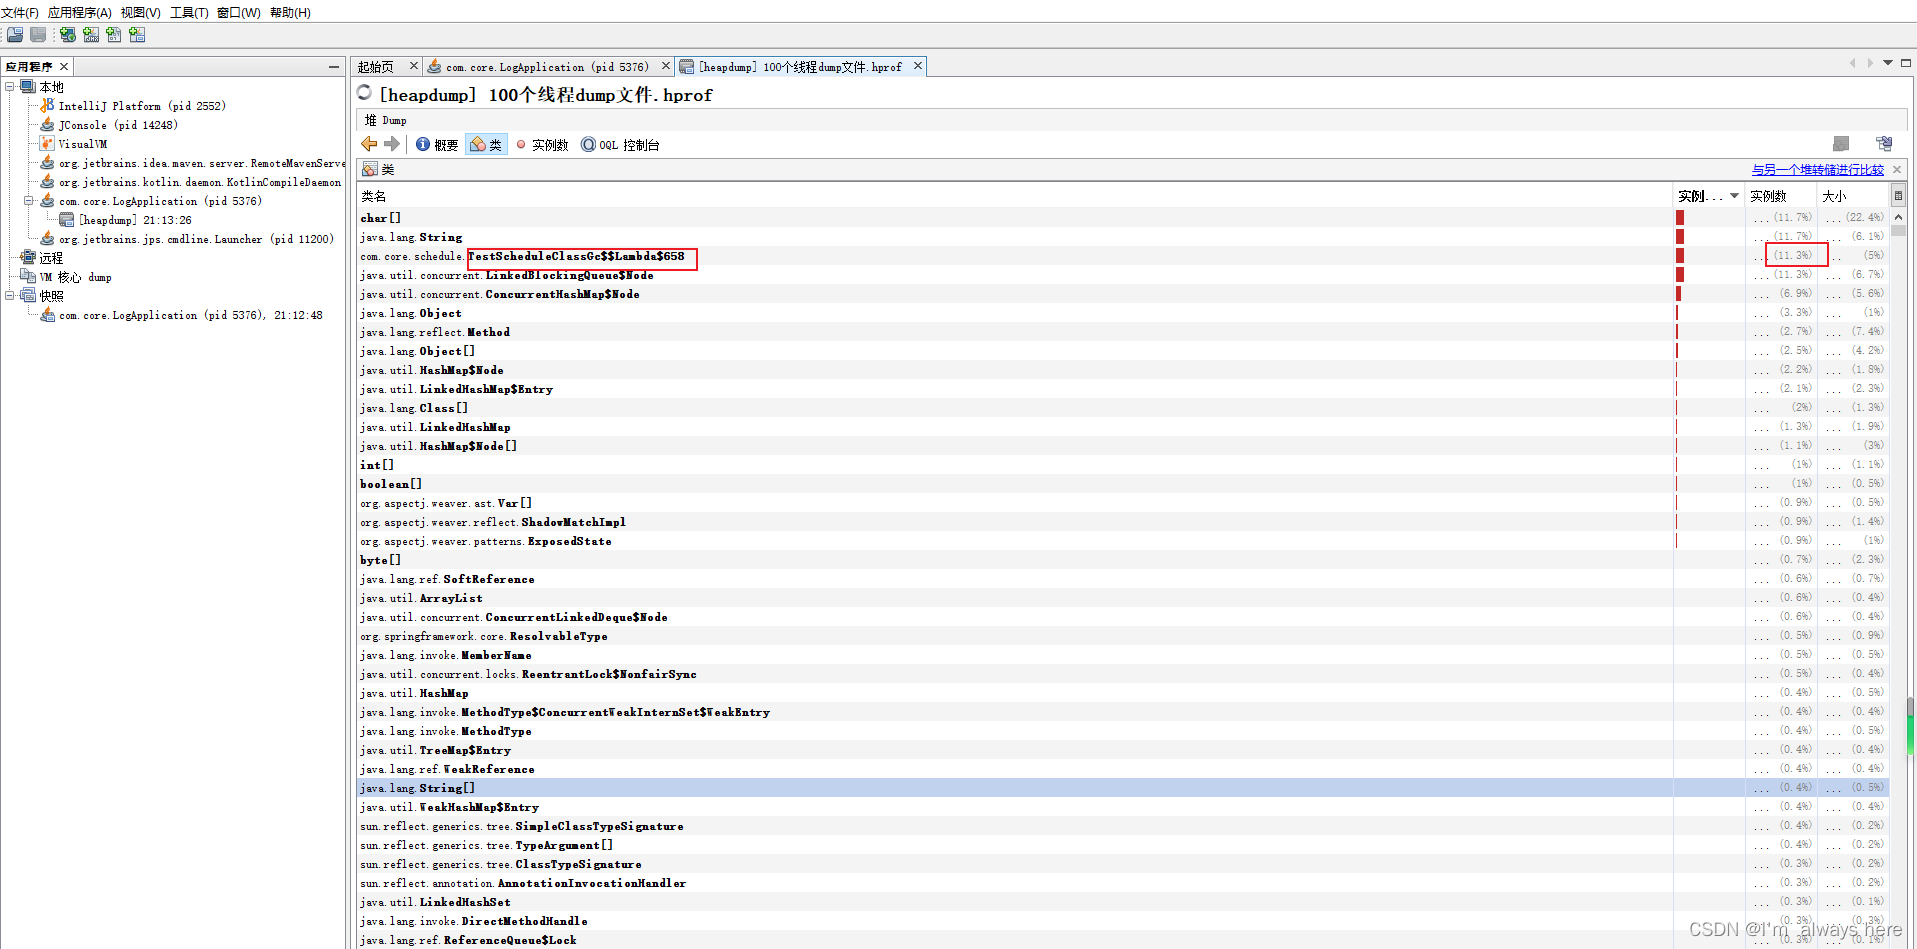
Task: Click the 类名 column header
Action: tap(1015, 196)
